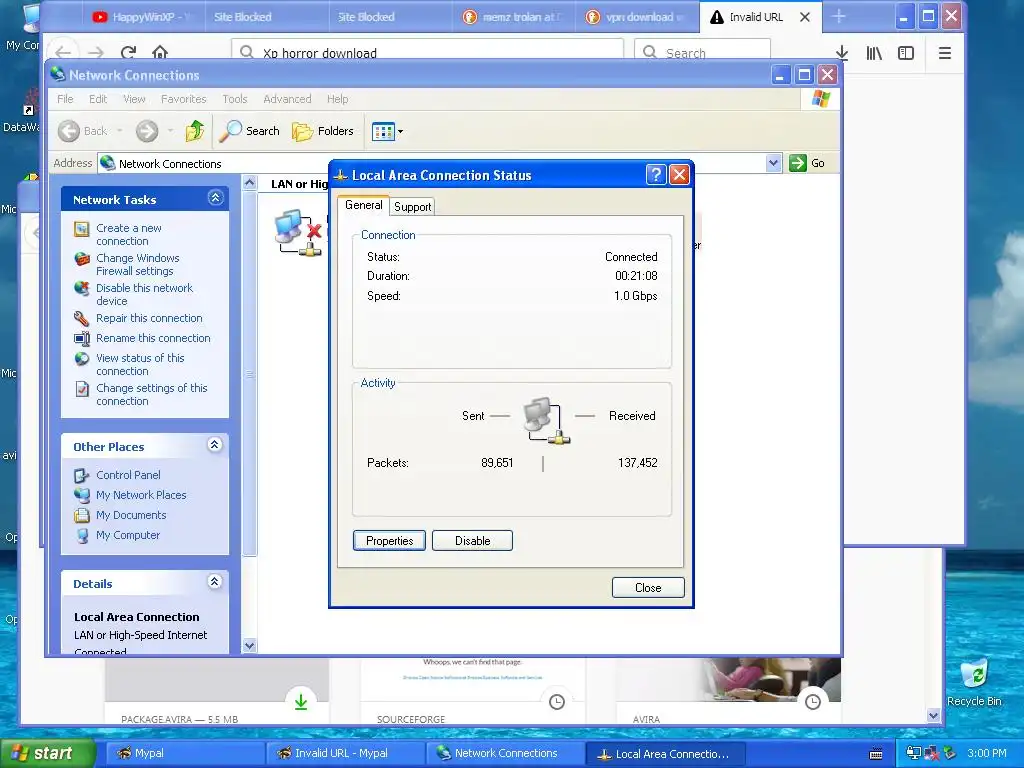The image size is (1024, 768).
Task: Click the Back button in Network Connections
Action: 83,131
